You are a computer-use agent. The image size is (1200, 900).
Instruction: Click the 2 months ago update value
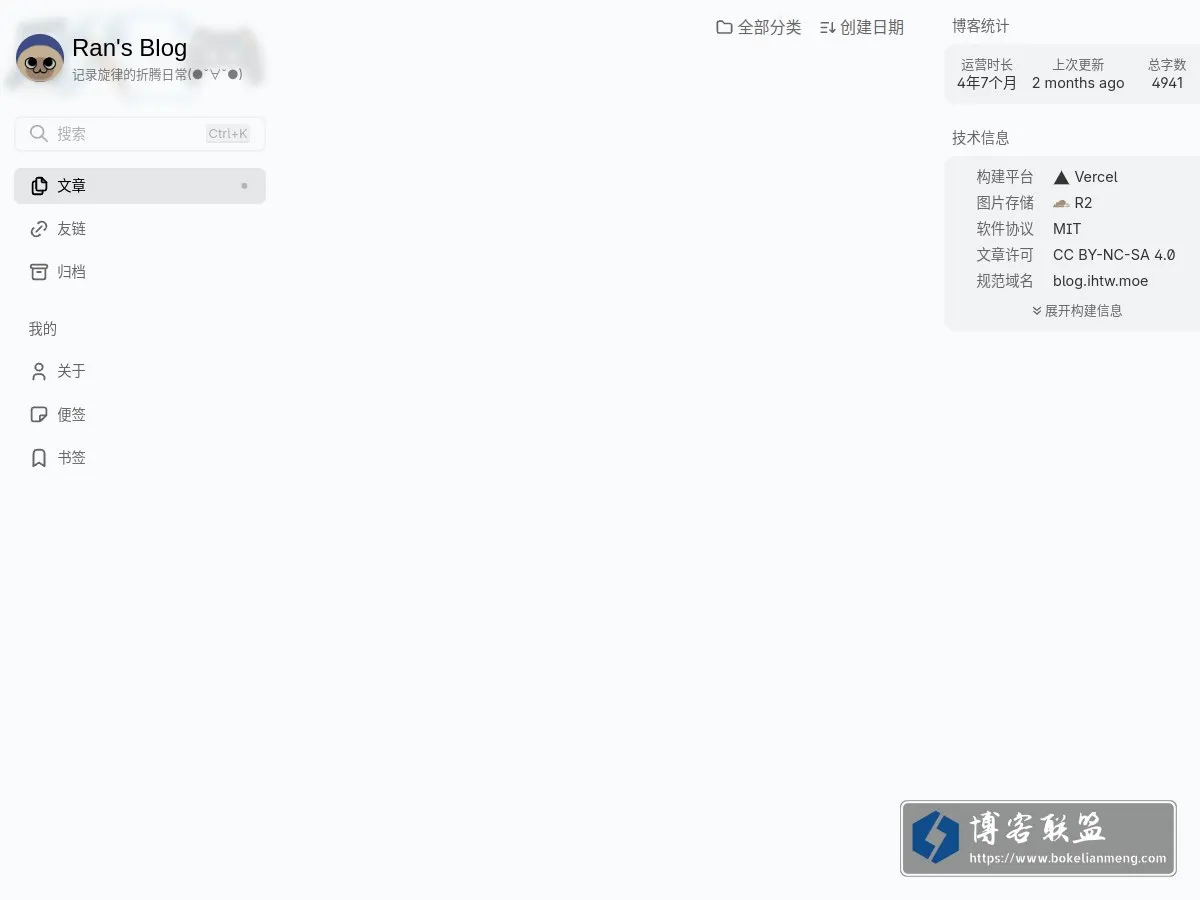pyautogui.click(x=1078, y=83)
